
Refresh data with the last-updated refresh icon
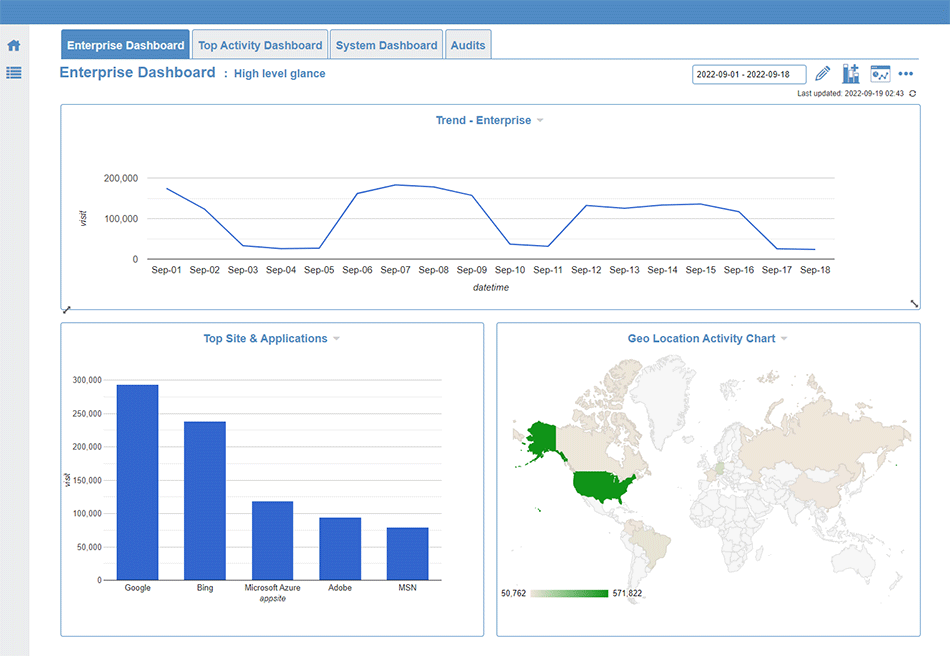tap(910, 92)
